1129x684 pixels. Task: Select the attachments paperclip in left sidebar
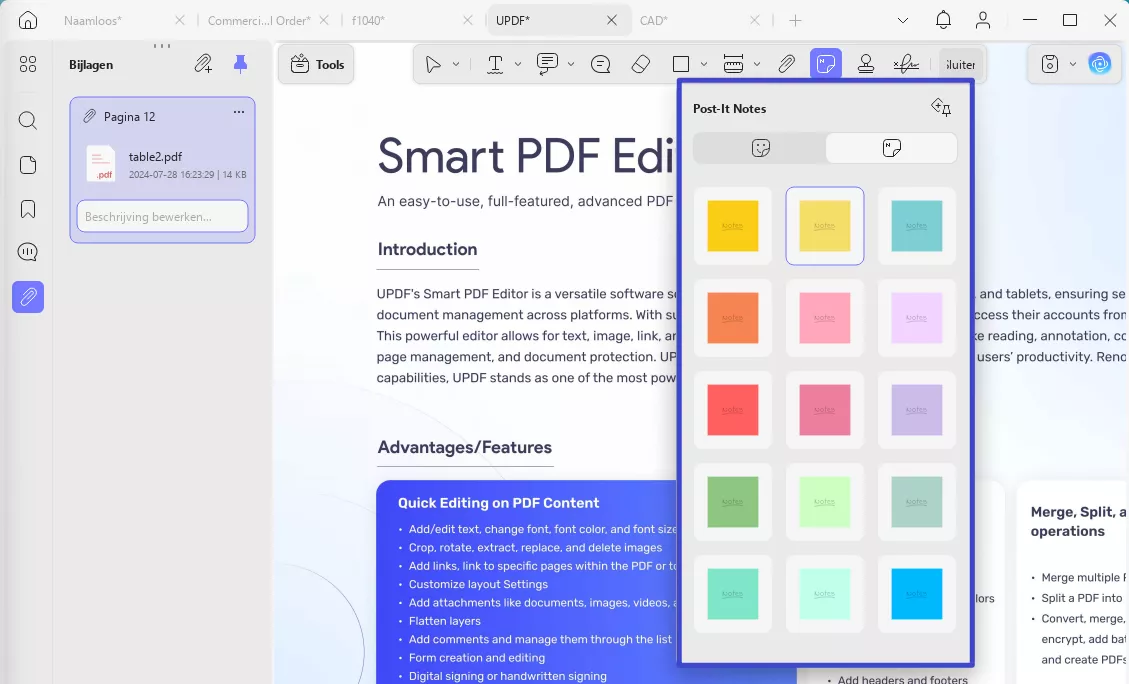(x=28, y=297)
